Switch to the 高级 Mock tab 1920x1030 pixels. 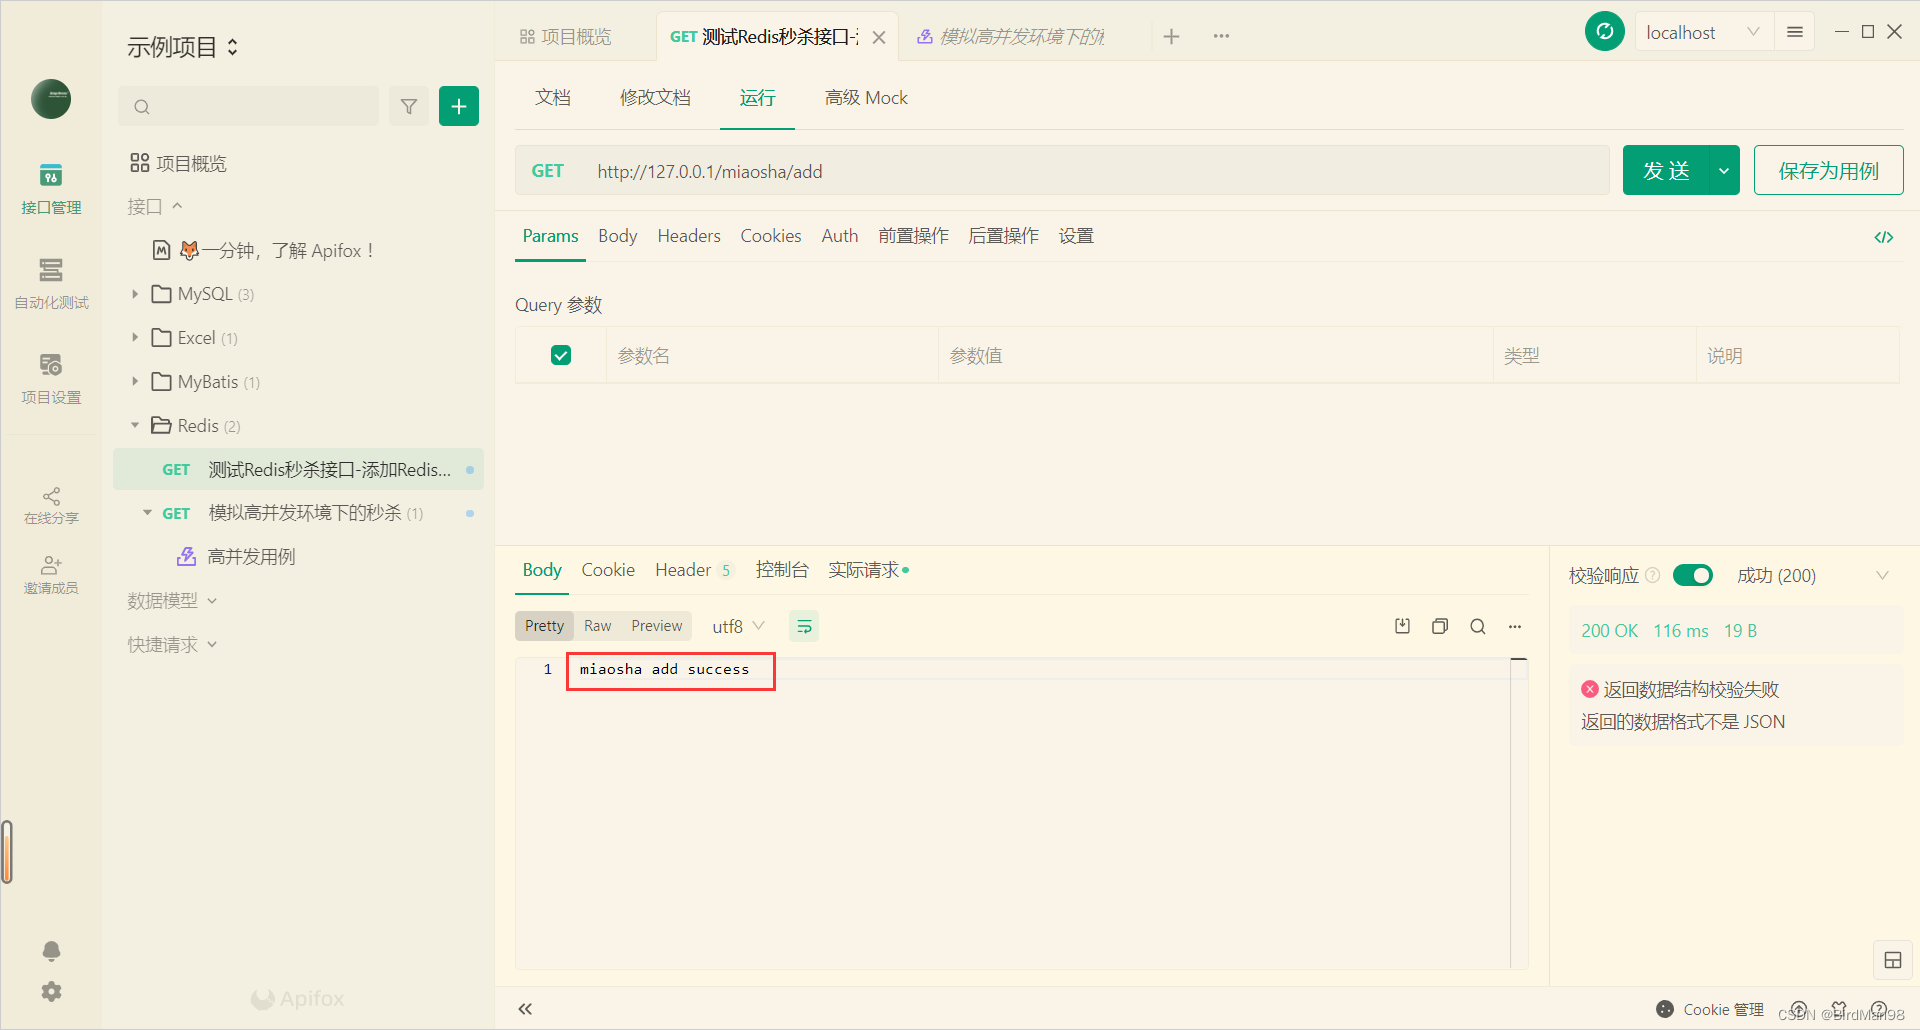[x=866, y=97]
